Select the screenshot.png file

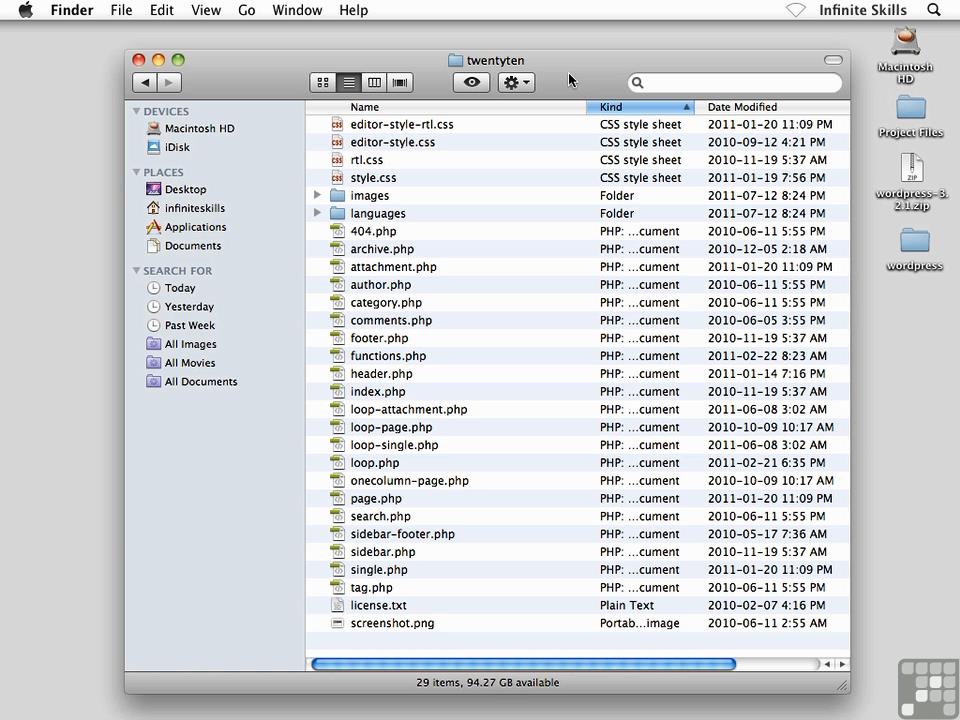click(577, 623)
